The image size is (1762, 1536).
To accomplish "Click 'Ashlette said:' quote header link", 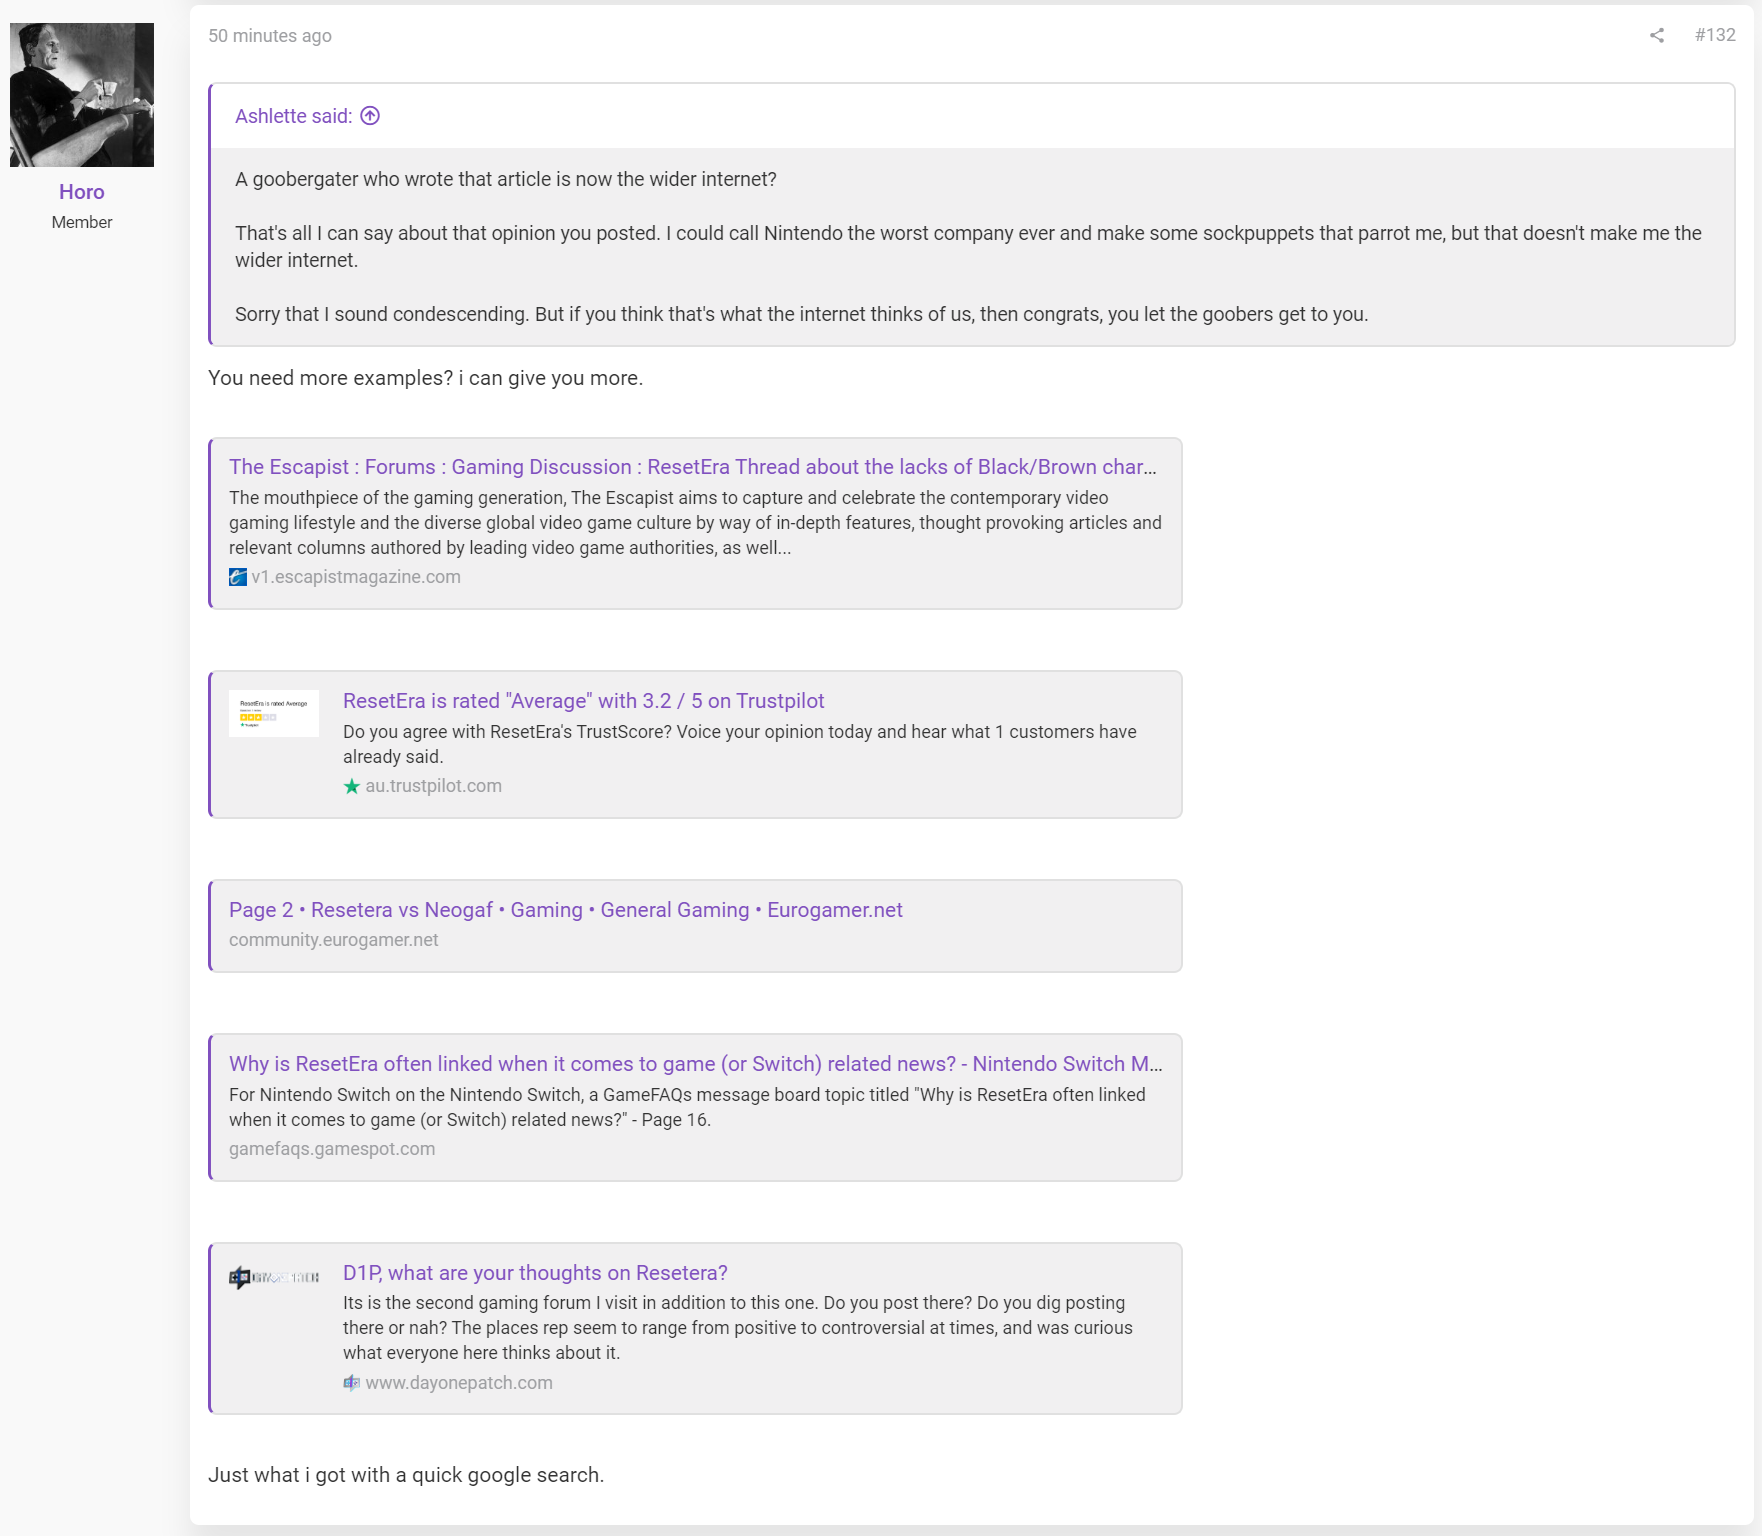I will [x=293, y=116].
